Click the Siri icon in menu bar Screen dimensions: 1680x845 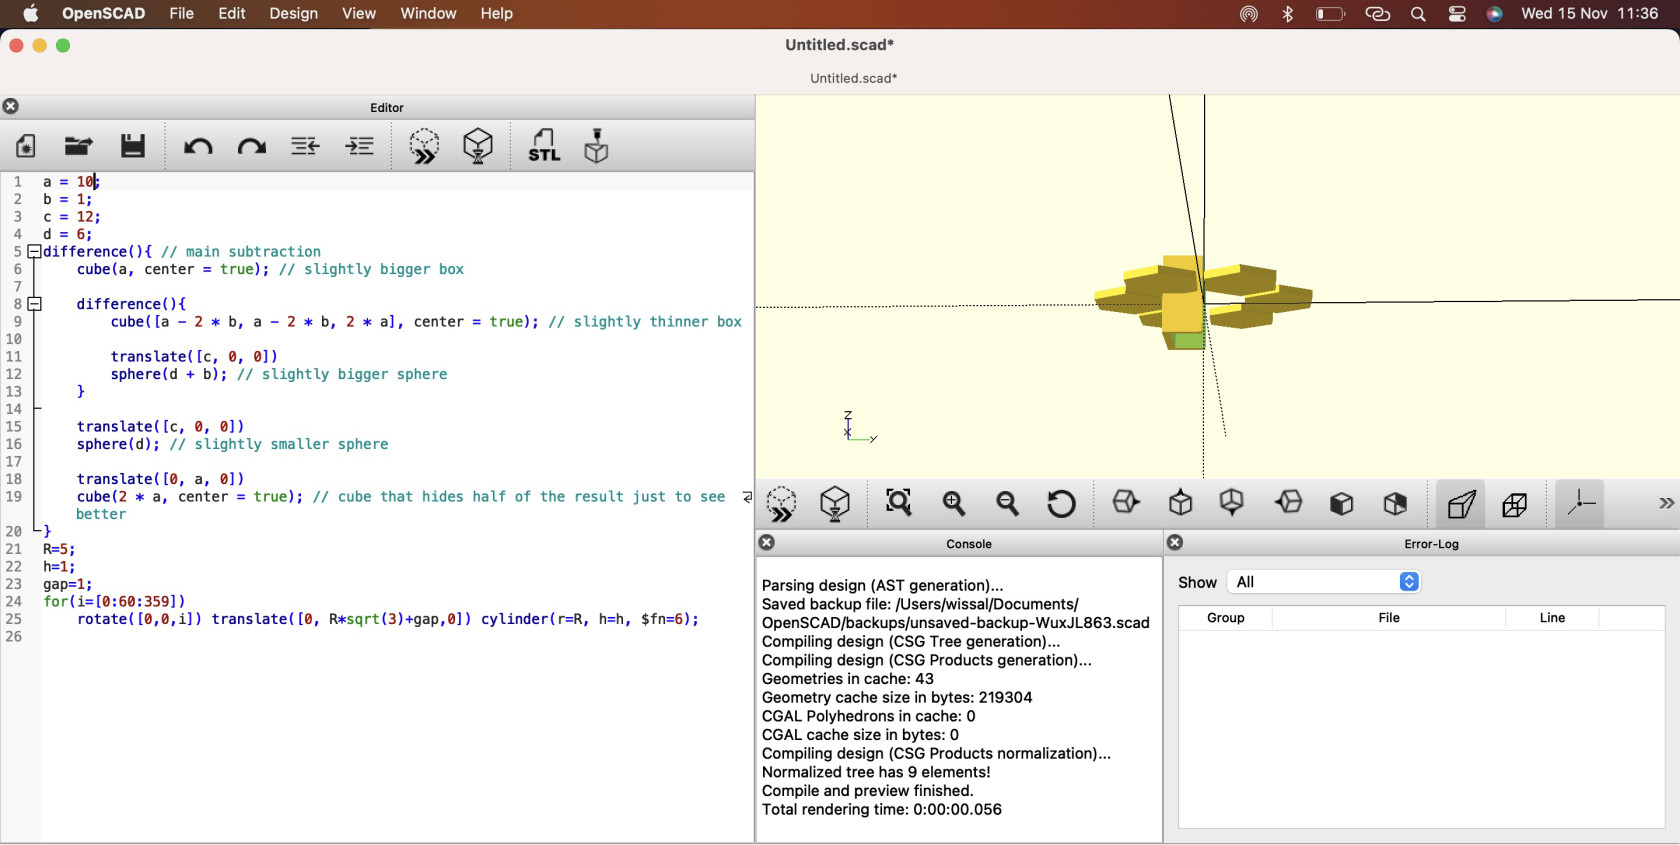pyautogui.click(x=1495, y=14)
